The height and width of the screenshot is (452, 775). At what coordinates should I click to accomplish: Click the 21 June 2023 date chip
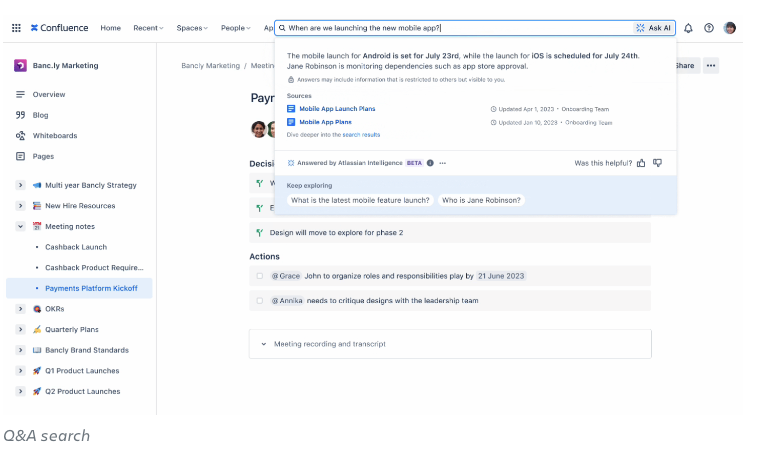coord(501,276)
